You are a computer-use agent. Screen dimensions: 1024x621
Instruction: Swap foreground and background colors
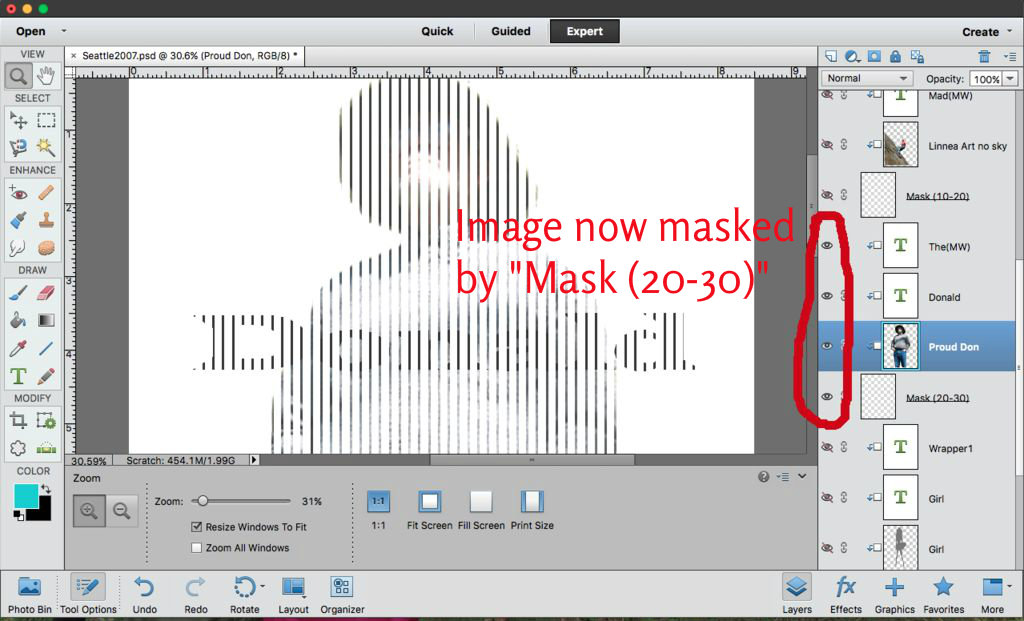pos(45,488)
